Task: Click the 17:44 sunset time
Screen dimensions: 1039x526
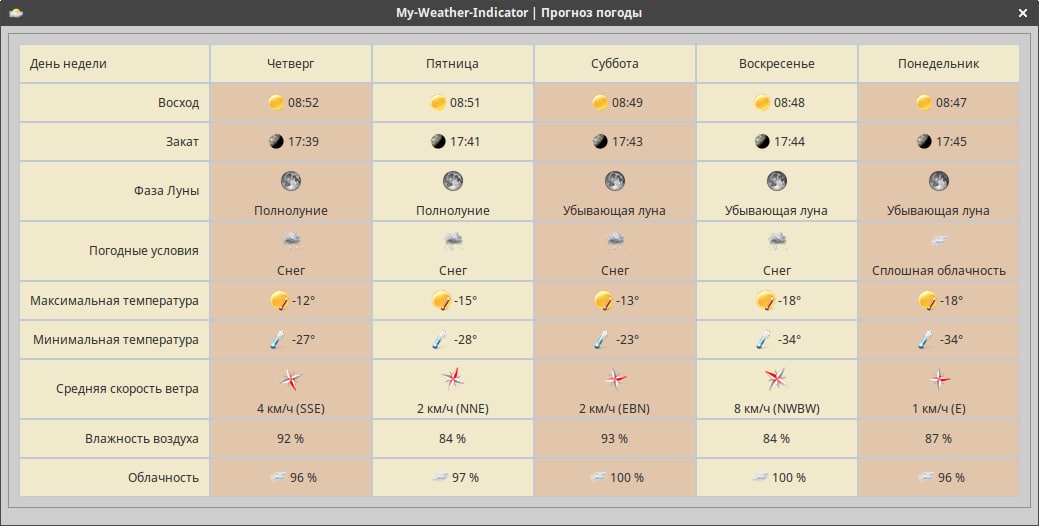Action: 789,142
